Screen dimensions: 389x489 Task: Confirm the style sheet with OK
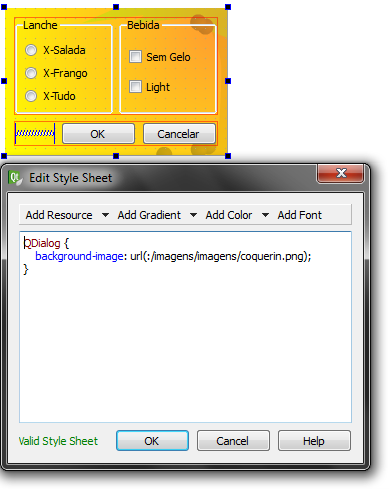(152, 441)
